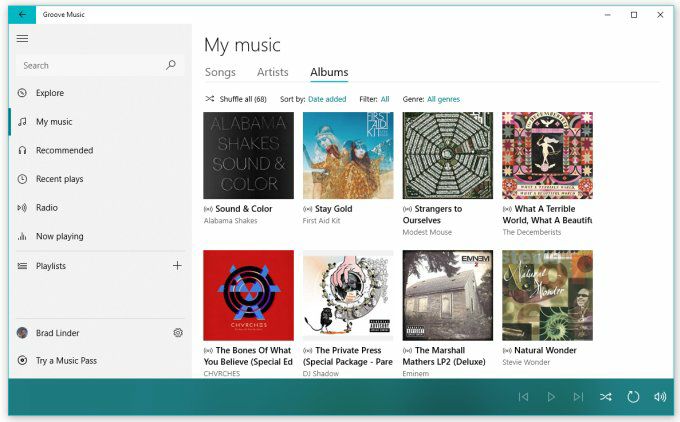Viewport: 680px width, 422px height.
Task: Click the Sound & Color title
Action: point(244,209)
